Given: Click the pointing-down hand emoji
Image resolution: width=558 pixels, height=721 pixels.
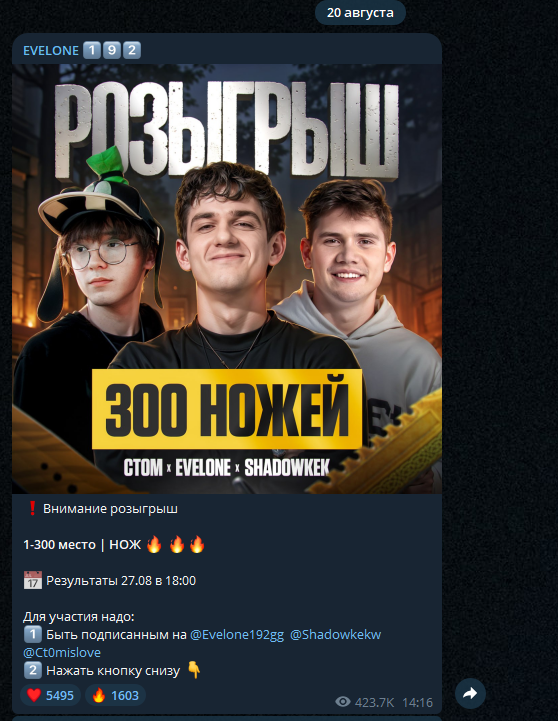Looking at the screenshot, I should coord(194,670).
